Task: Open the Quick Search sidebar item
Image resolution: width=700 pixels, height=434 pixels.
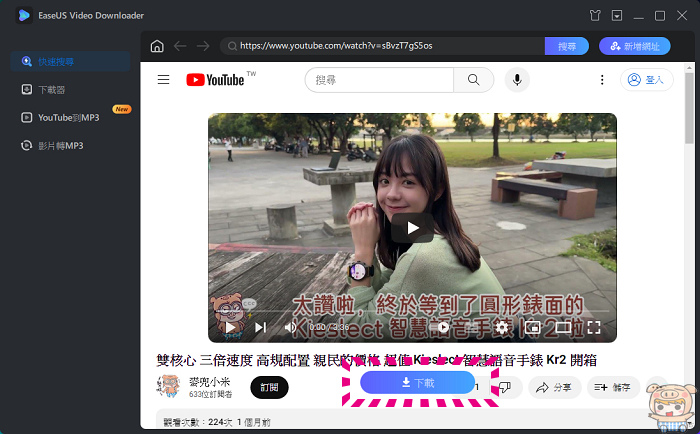Action: pos(70,62)
